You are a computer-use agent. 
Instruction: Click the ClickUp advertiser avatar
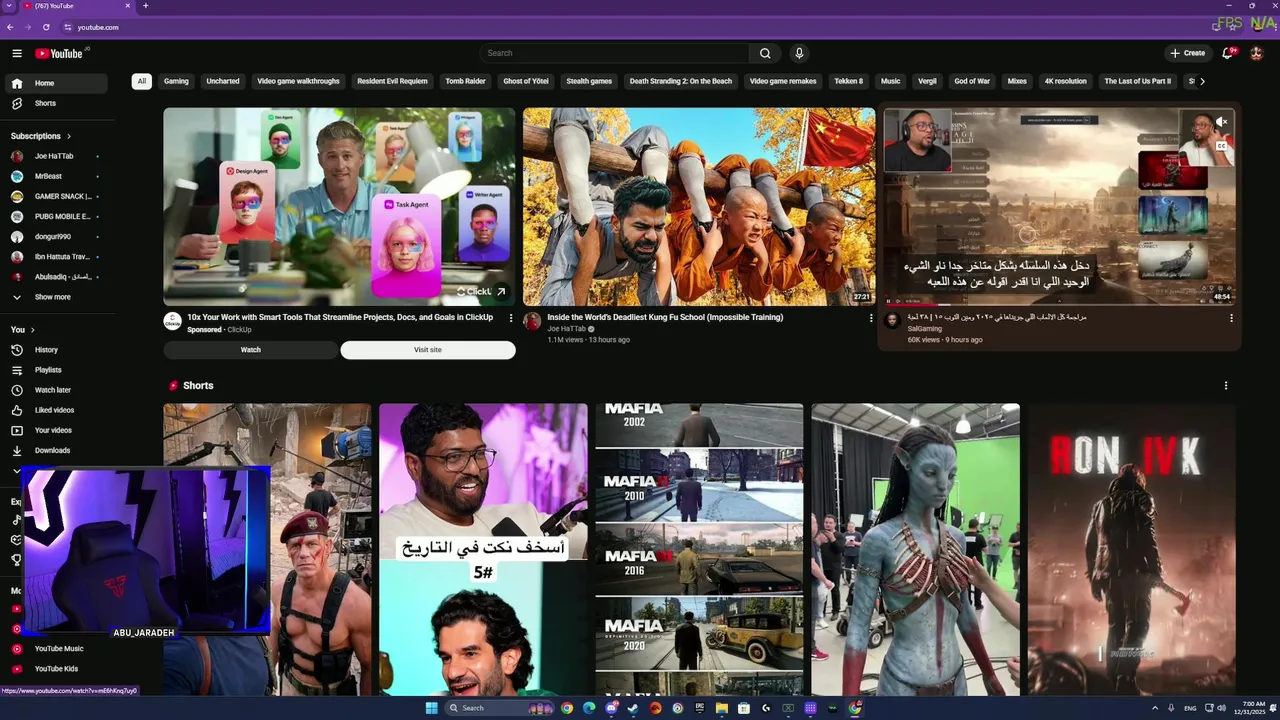pyautogui.click(x=172, y=321)
